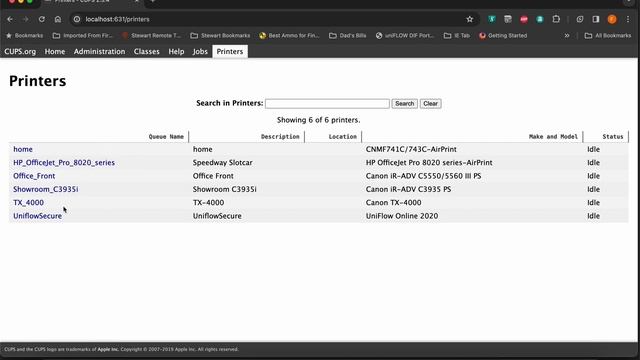Switch to the Classes tab
640x360 pixels.
pyautogui.click(x=147, y=51)
